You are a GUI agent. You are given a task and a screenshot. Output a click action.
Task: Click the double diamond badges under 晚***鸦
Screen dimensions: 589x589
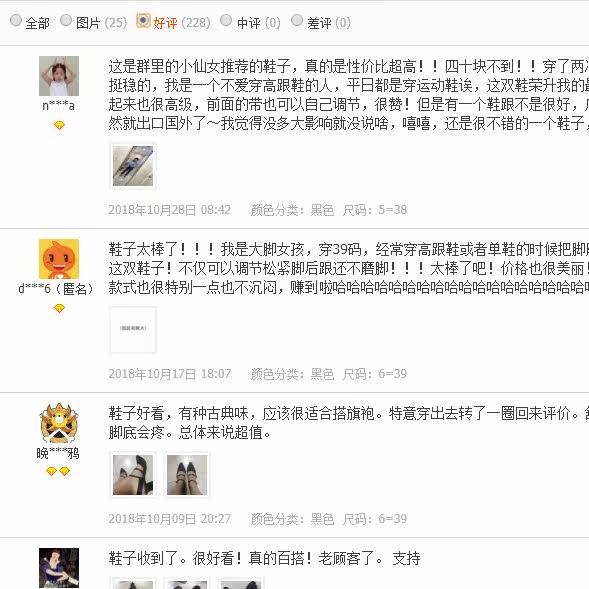tap(58, 471)
